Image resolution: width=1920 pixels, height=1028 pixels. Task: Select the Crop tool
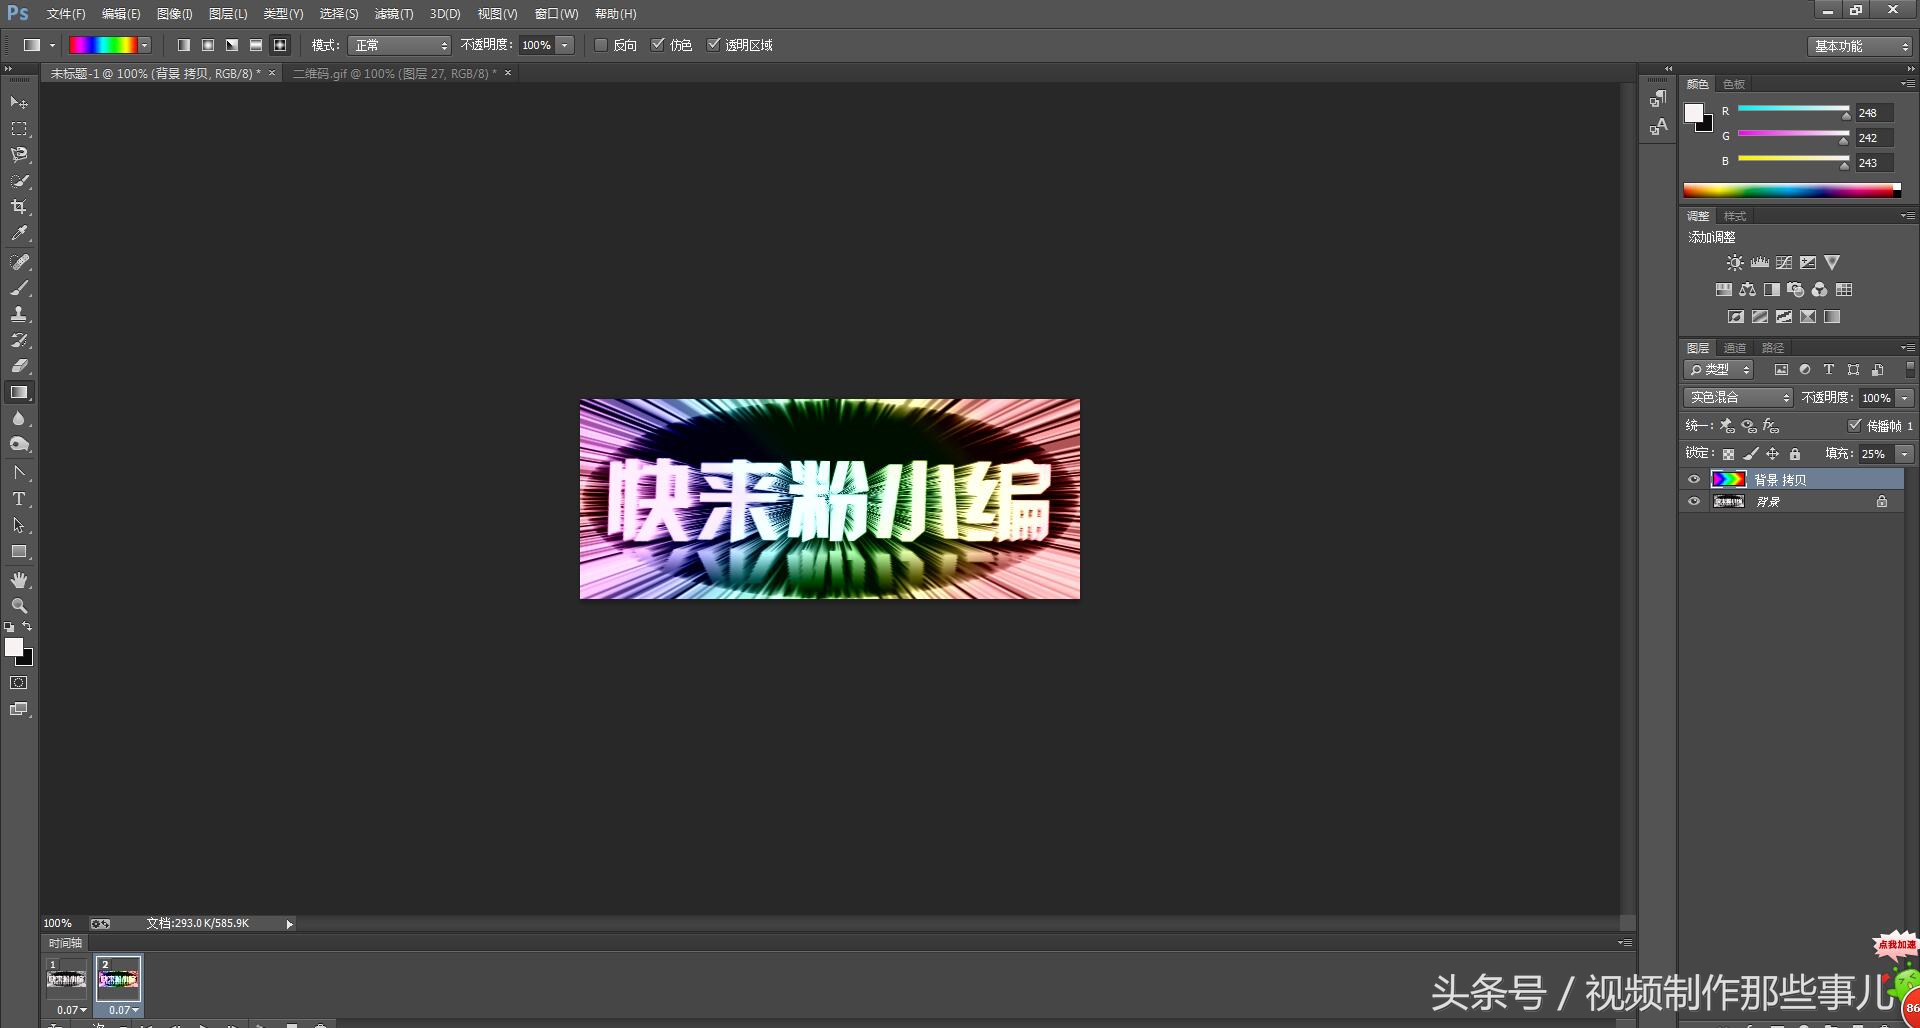click(x=19, y=207)
